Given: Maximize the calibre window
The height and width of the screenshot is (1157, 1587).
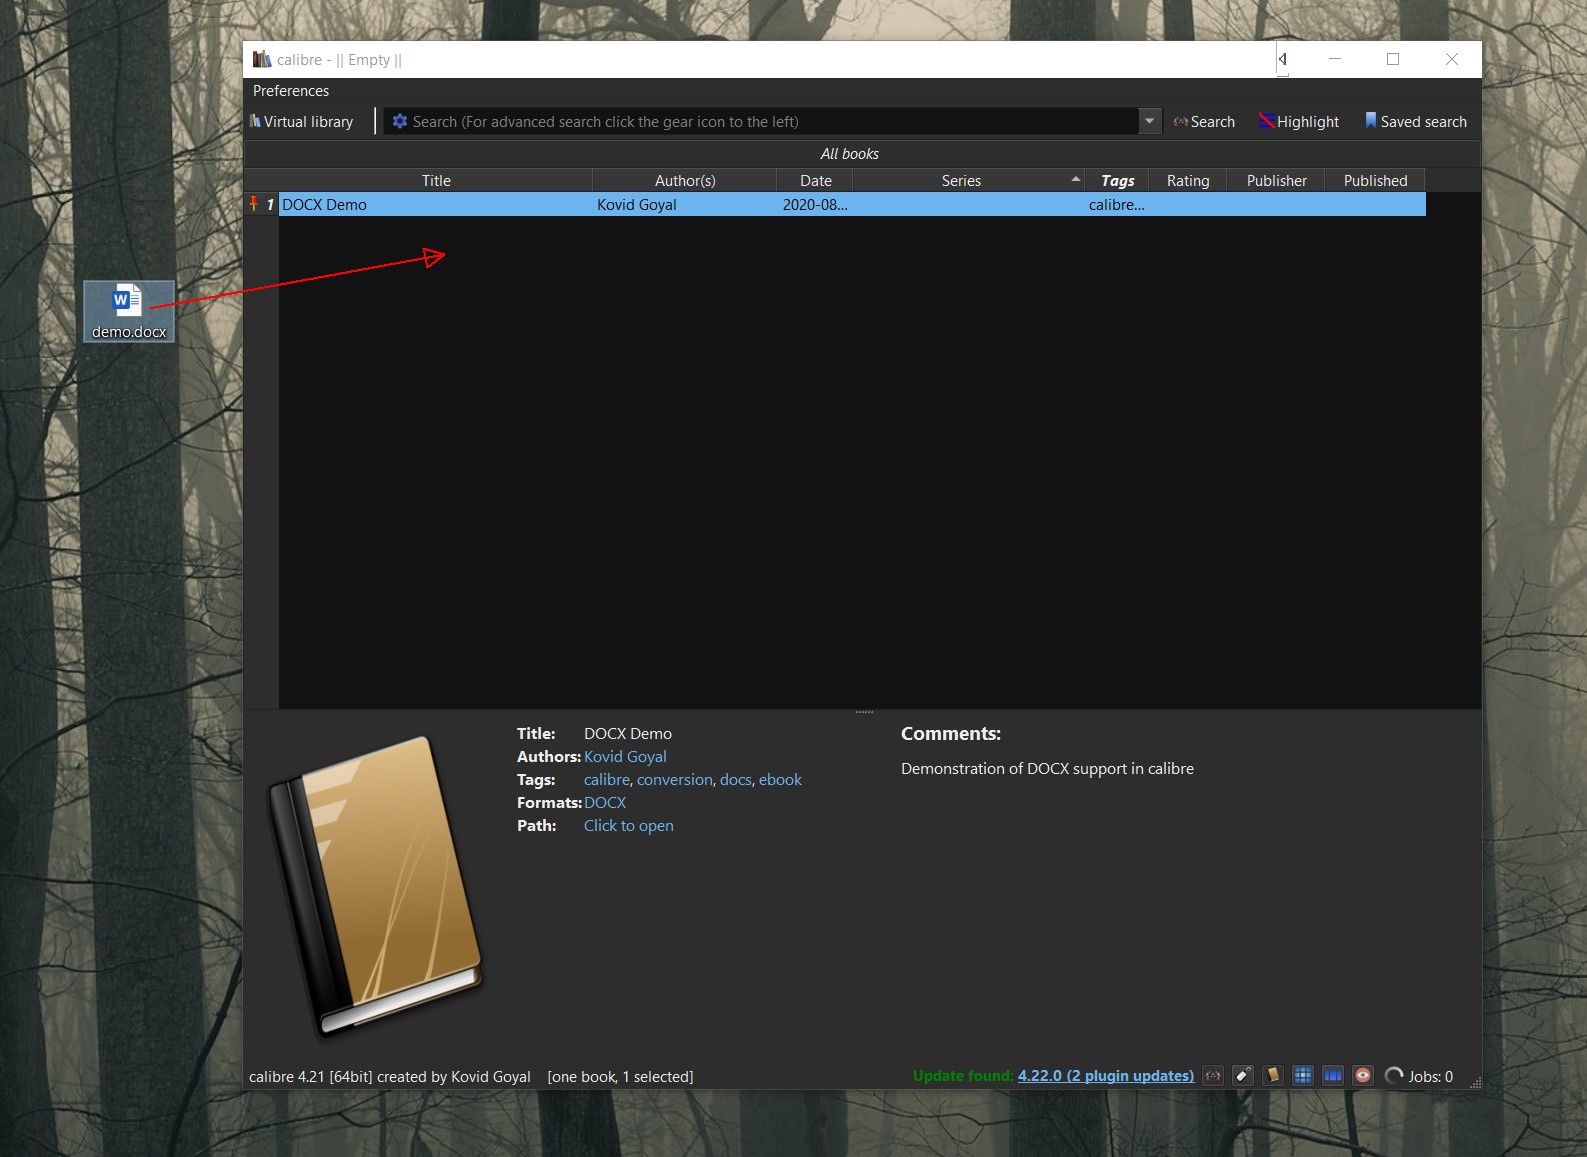Looking at the screenshot, I should pos(1393,59).
